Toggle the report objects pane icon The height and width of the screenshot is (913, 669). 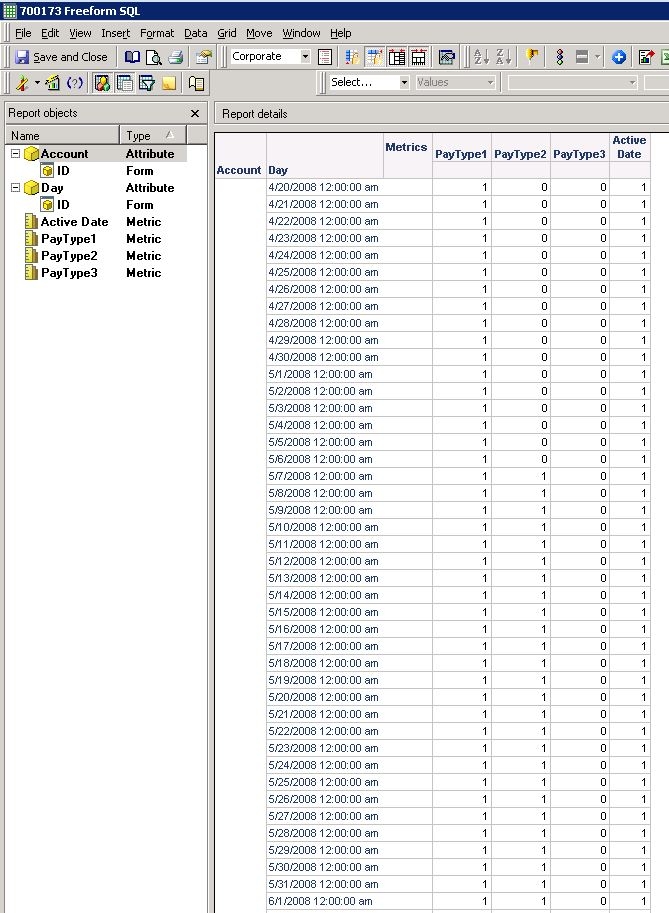point(102,83)
